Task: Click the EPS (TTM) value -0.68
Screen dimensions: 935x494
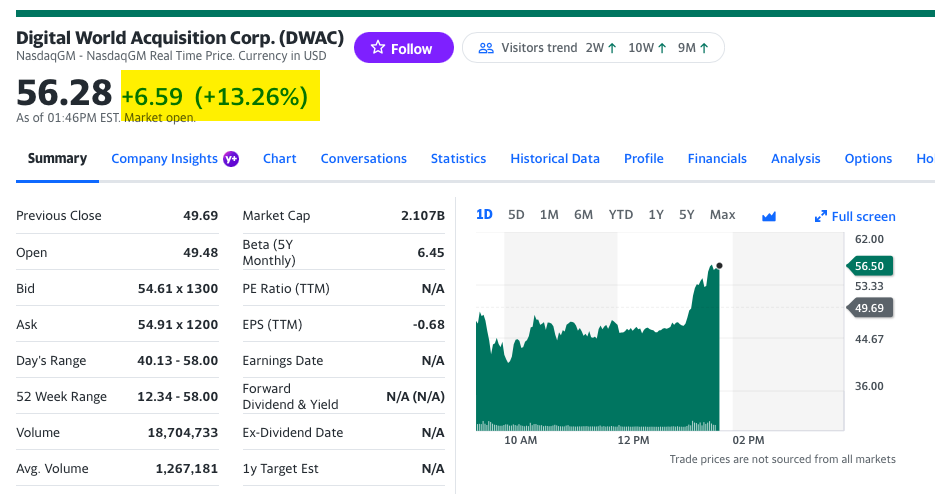Action: (429, 325)
